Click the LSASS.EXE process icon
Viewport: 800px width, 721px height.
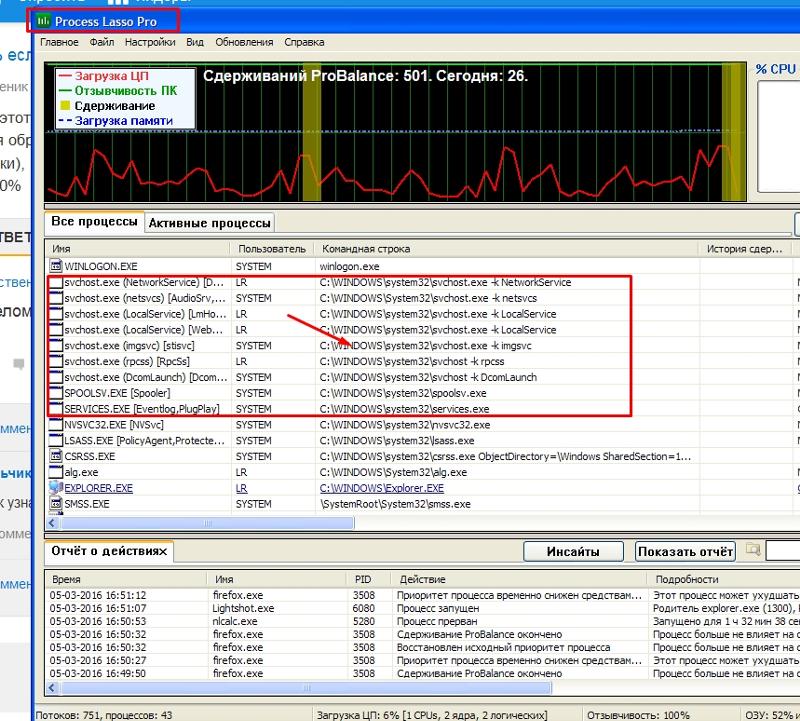click(56, 440)
